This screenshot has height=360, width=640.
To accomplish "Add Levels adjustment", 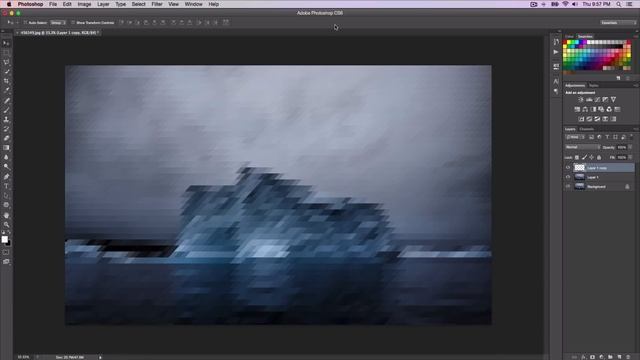I will coord(589,100).
